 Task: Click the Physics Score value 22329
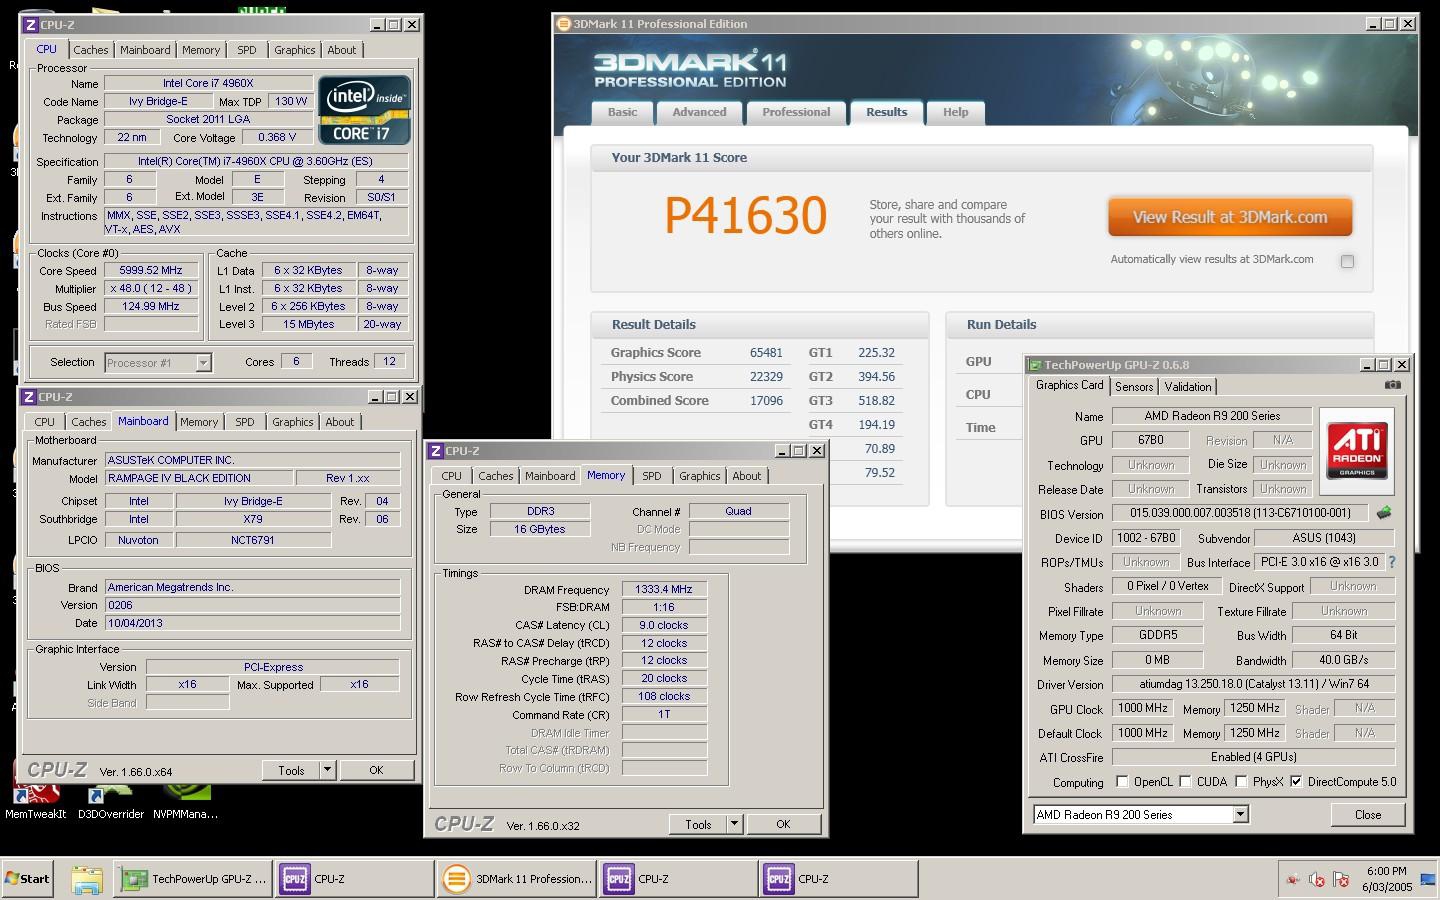coord(766,377)
